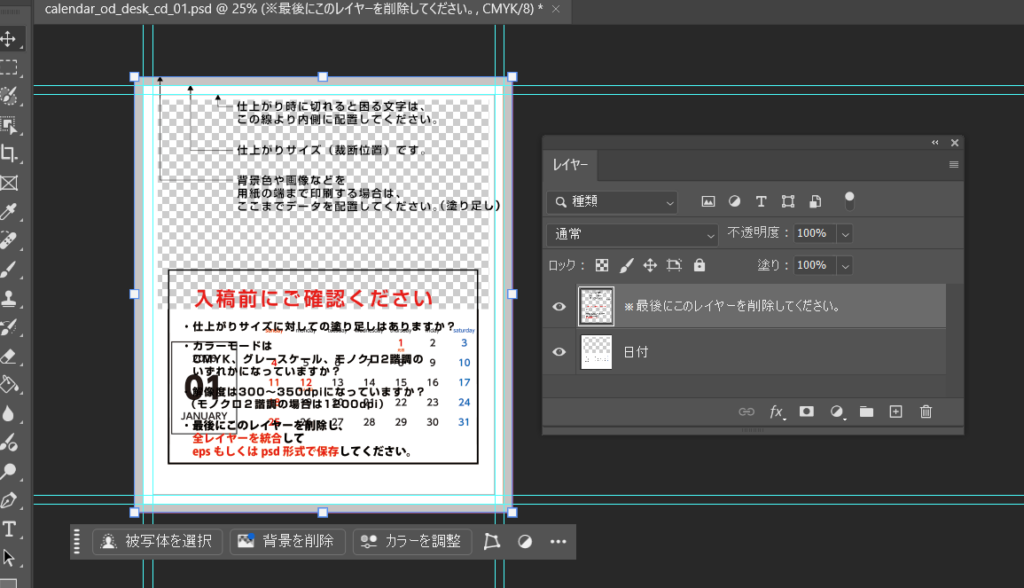1024x588 pixels.
Task: Choose the Pen tool
Action: pos(9,499)
